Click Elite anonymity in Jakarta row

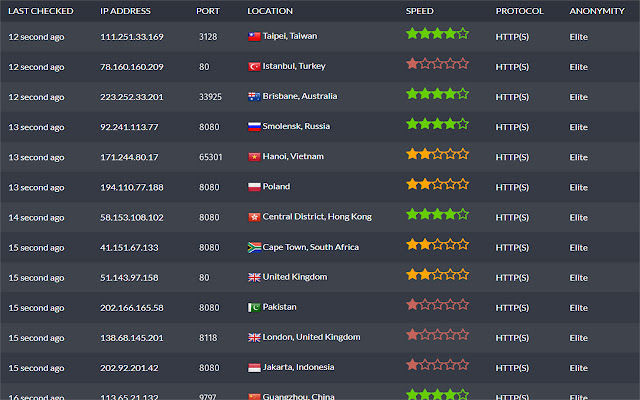[579, 368]
